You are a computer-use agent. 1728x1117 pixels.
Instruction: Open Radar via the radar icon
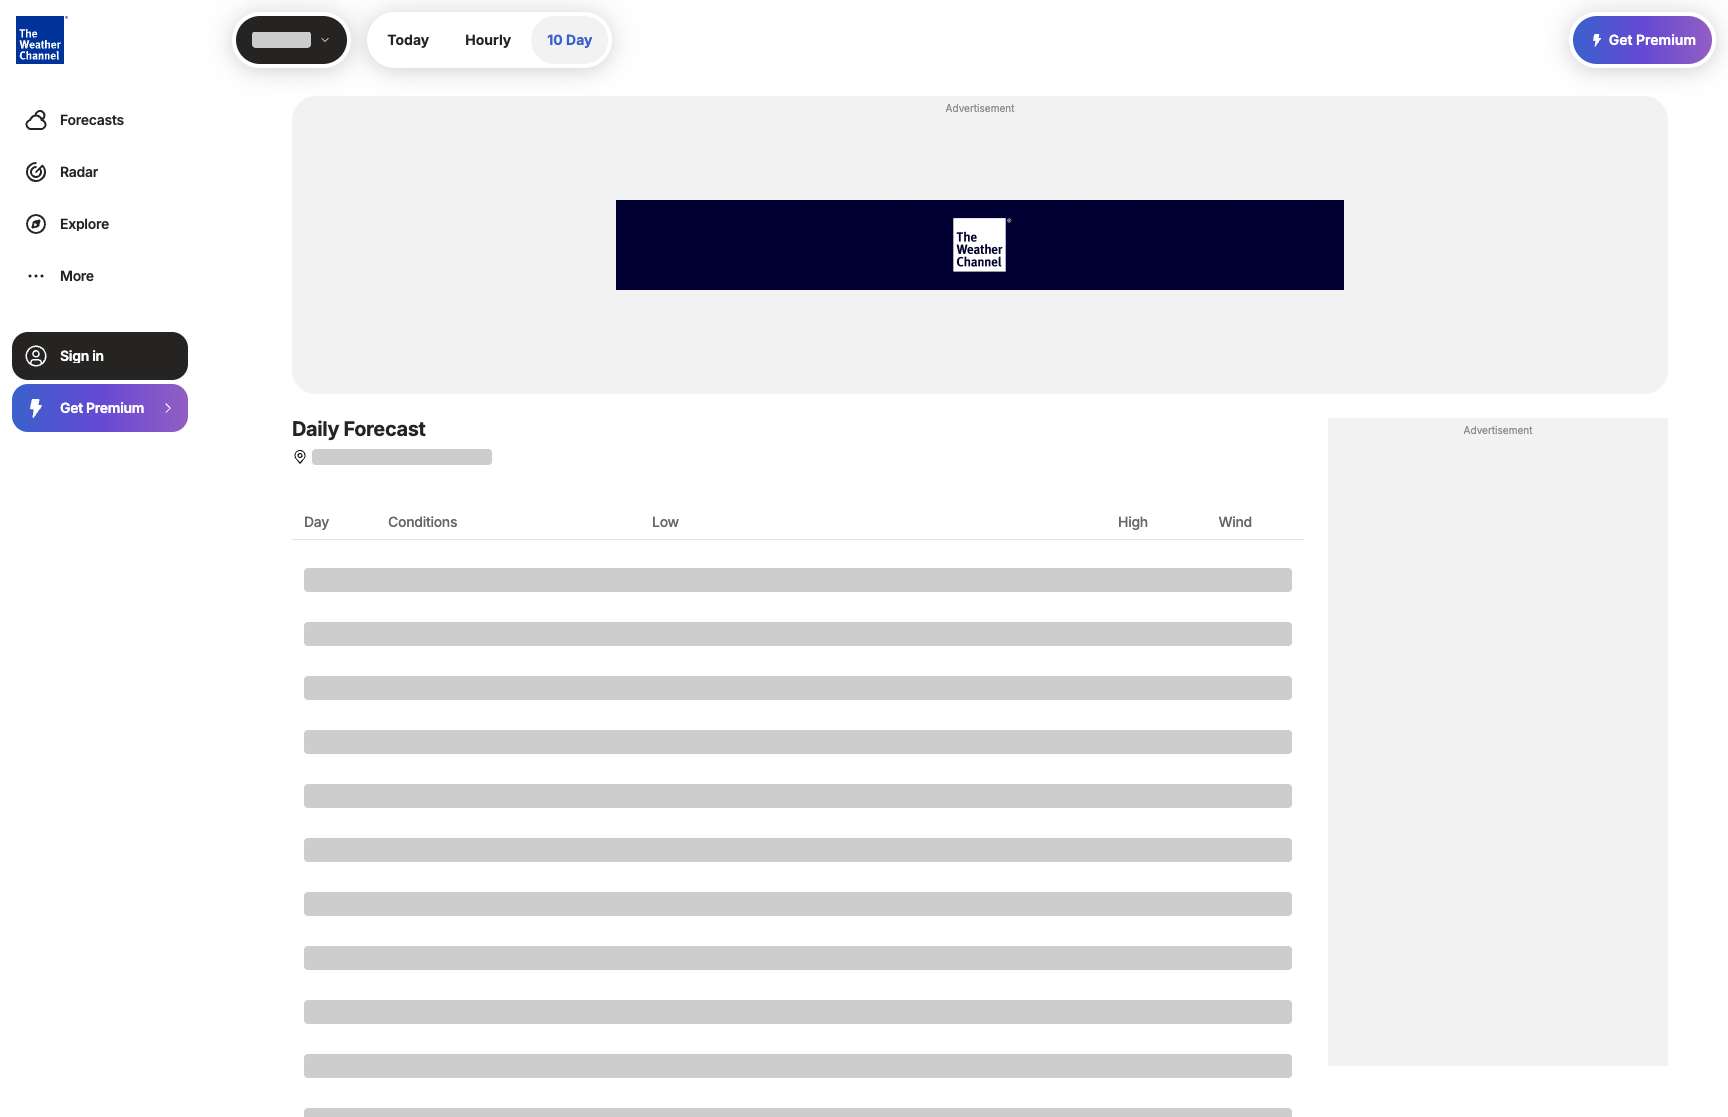[x=36, y=172]
